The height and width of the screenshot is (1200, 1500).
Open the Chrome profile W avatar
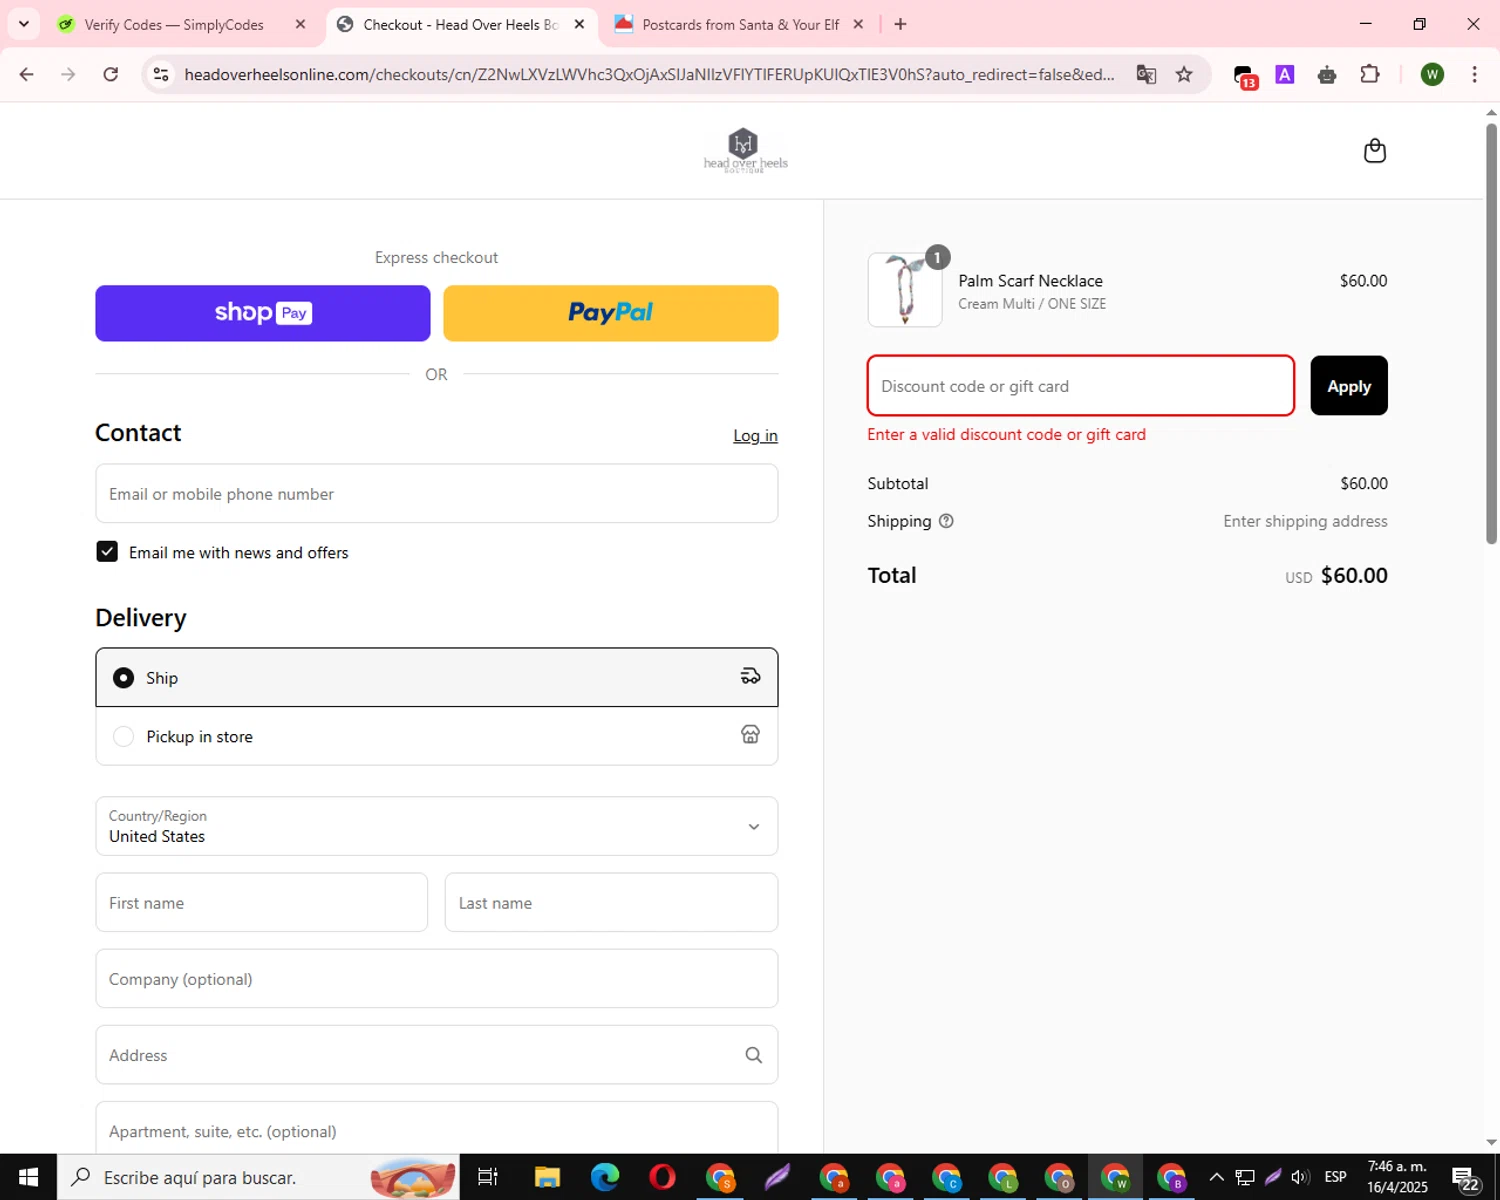[x=1432, y=74]
